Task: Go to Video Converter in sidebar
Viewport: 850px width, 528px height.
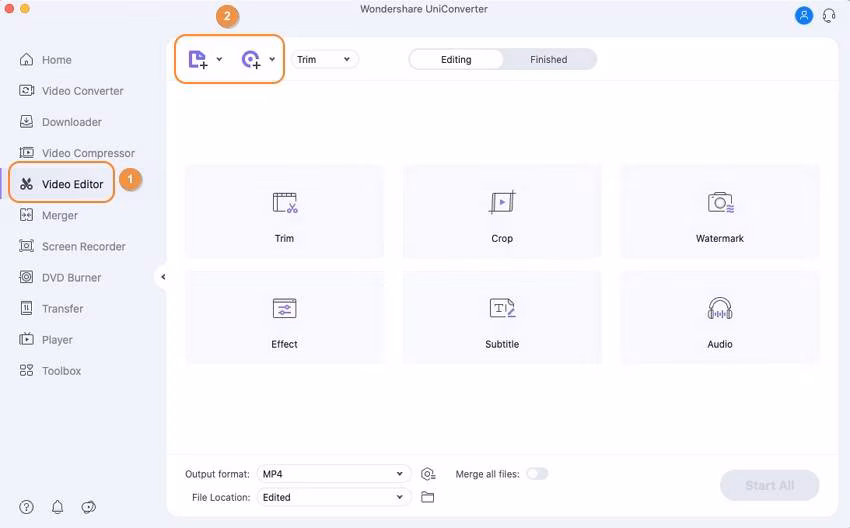Action: coord(82,91)
